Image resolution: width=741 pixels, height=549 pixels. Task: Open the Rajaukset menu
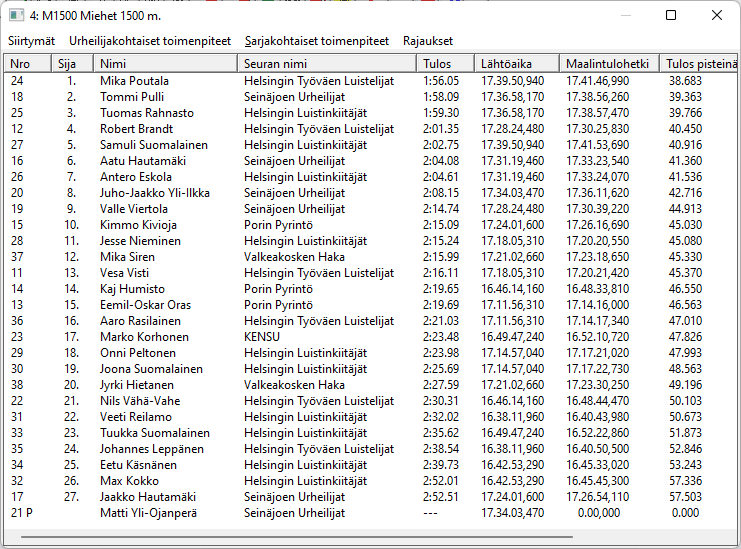click(x=428, y=41)
